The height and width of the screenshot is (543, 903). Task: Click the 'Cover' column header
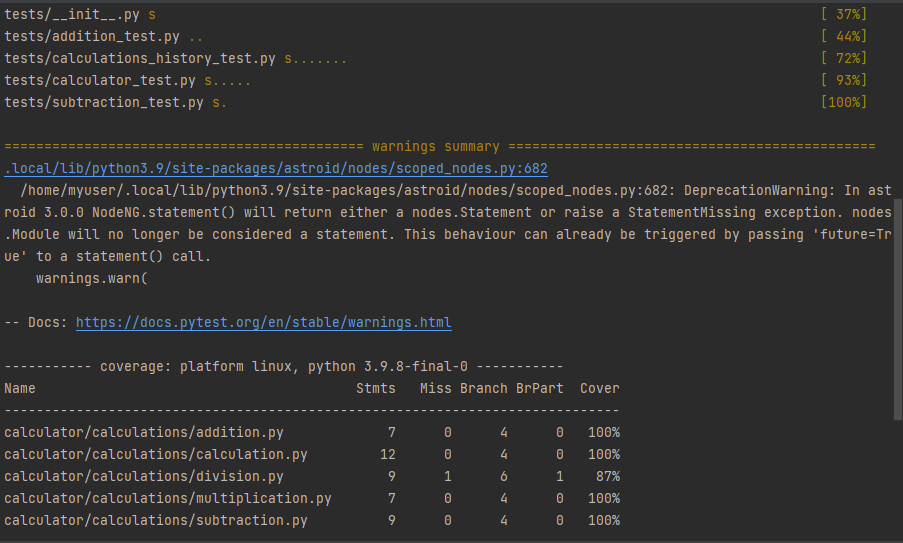tap(600, 388)
